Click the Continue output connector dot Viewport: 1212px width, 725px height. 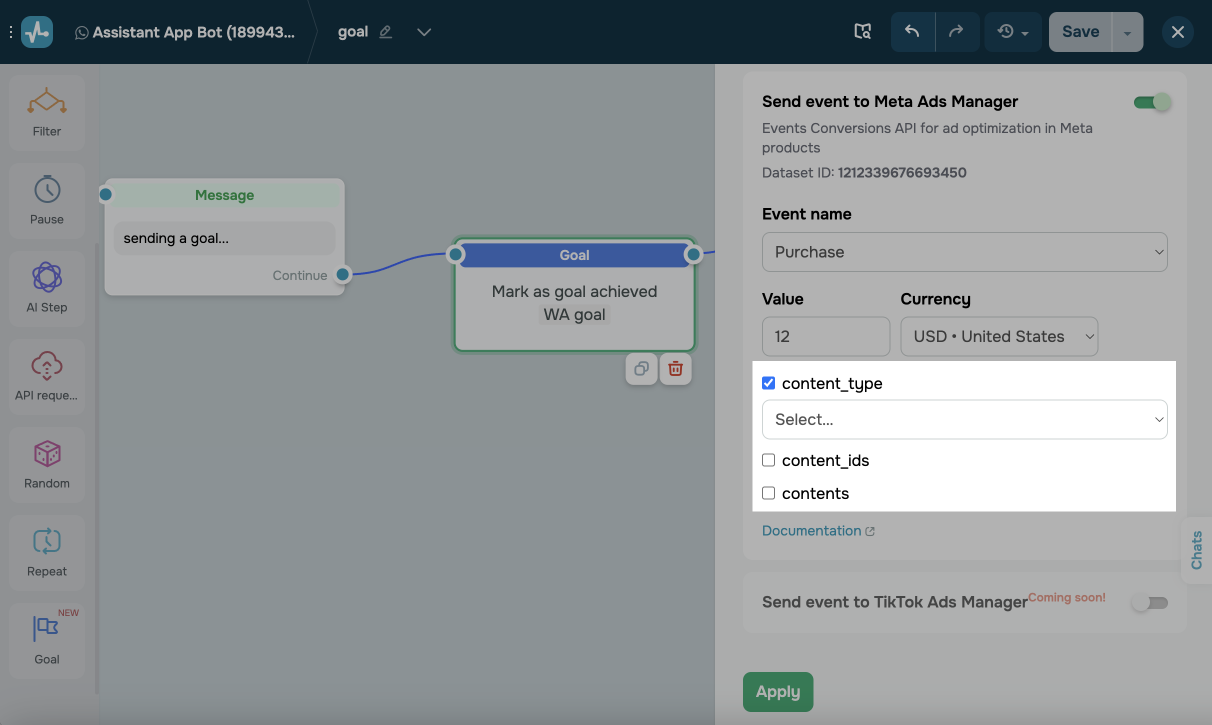click(x=343, y=275)
